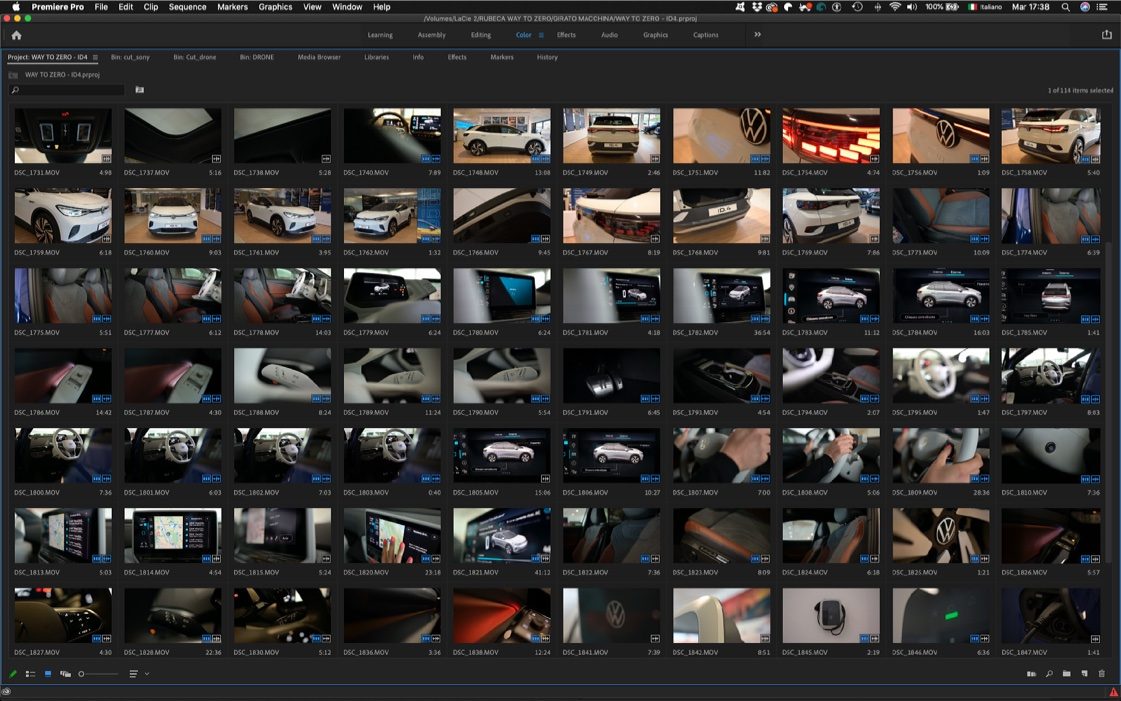Screen dimensions: 1121x701
Task: Click the file name DSC_1845.MOV
Action: coord(805,652)
